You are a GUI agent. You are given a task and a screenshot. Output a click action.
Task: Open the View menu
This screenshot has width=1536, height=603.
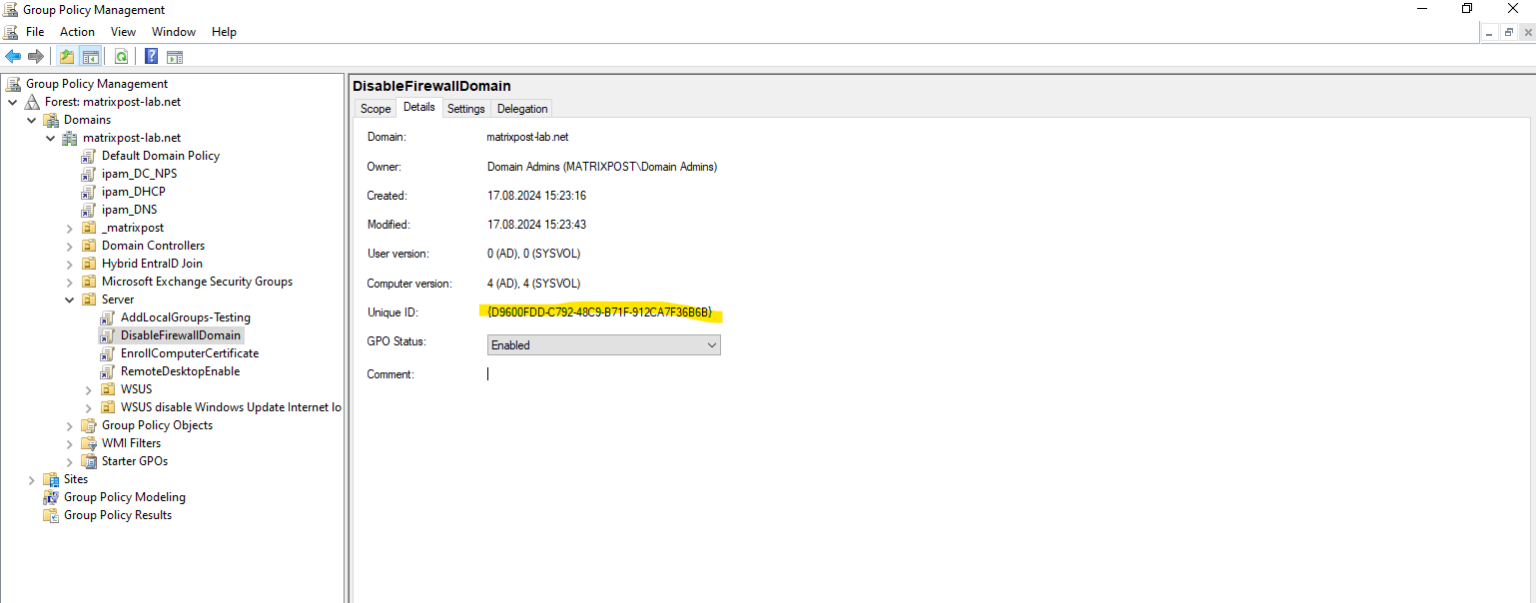coord(123,32)
